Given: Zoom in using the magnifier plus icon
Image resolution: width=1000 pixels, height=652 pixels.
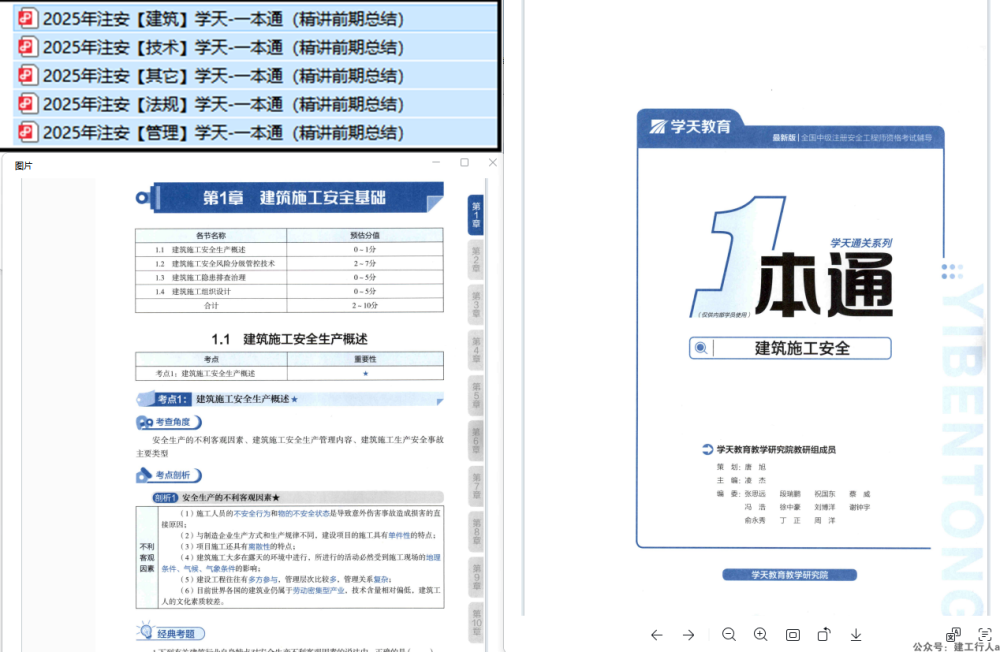Looking at the screenshot, I should coord(761,634).
